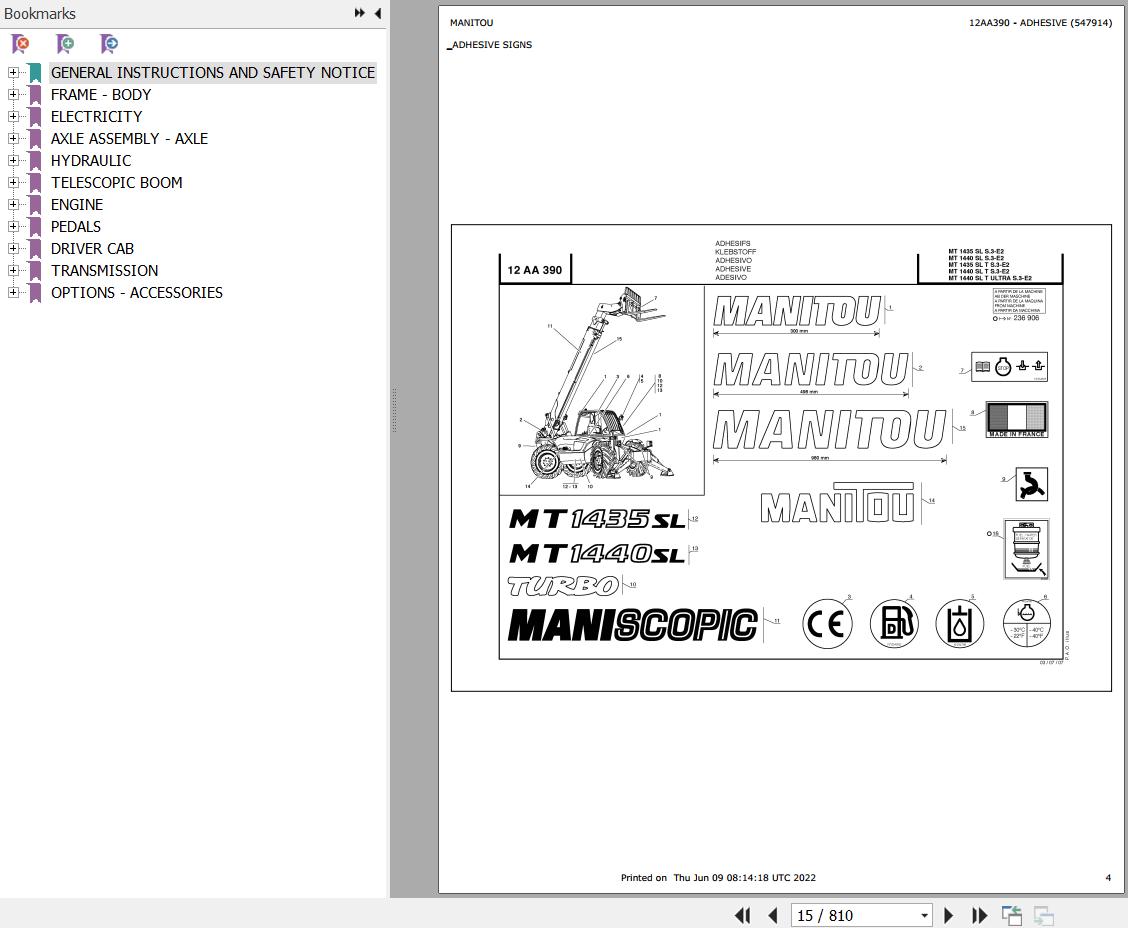Click the bookmark properties arrow icon
Screen dimensions: 1128x928
click(x=109, y=44)
